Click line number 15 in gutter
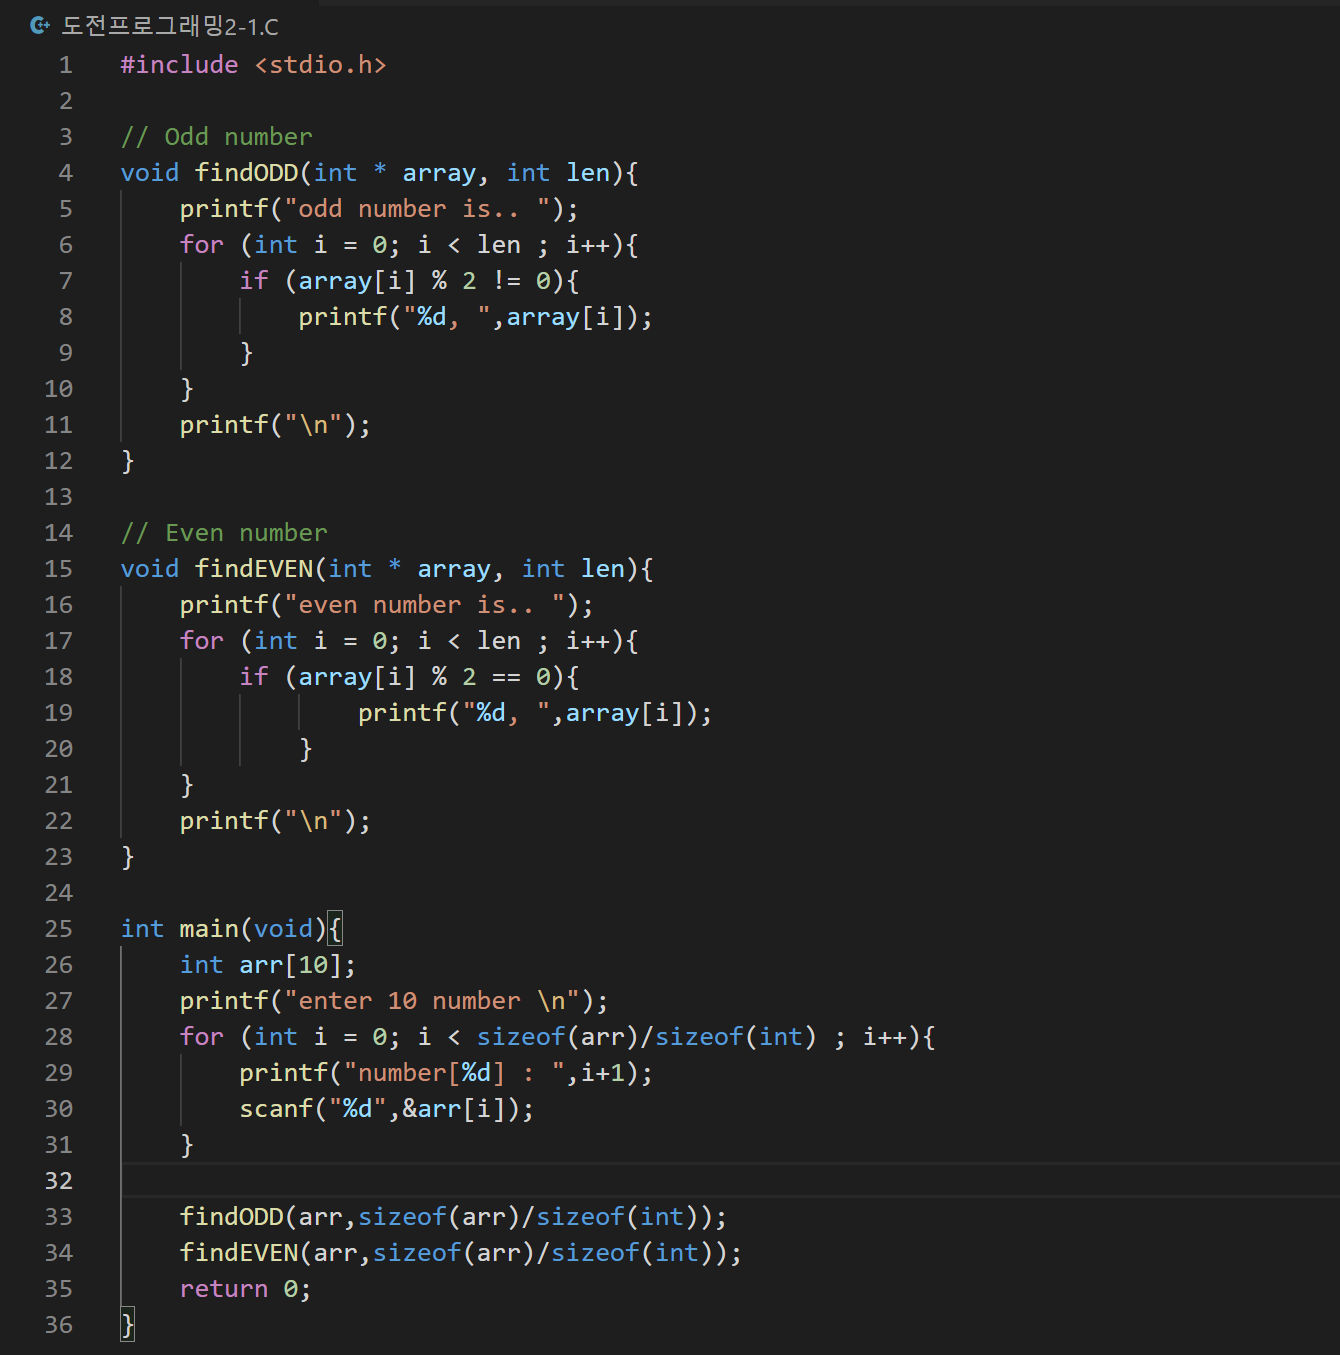Screen dimensions: 1340x1355 pyautogui.click(x=59, y=569)
